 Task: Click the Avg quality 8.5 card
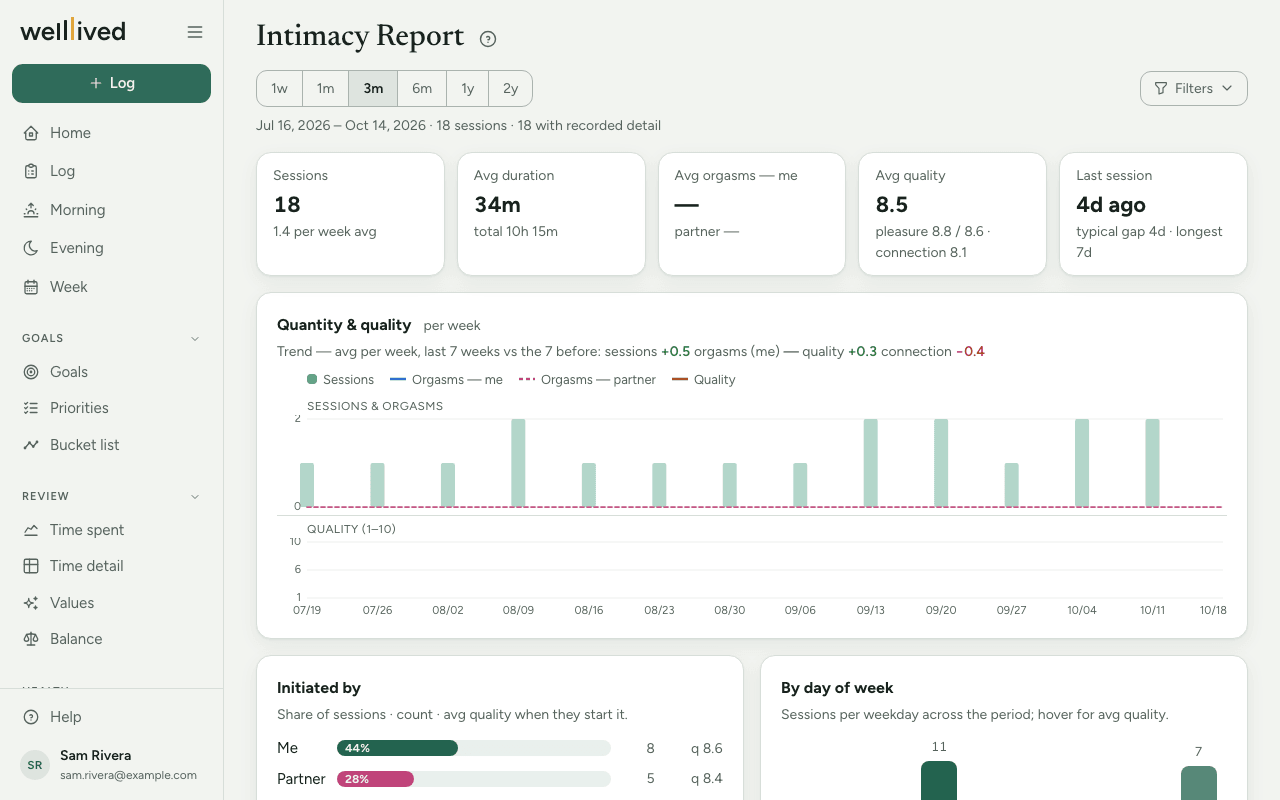pyautogui.click(x=952, y=214)
